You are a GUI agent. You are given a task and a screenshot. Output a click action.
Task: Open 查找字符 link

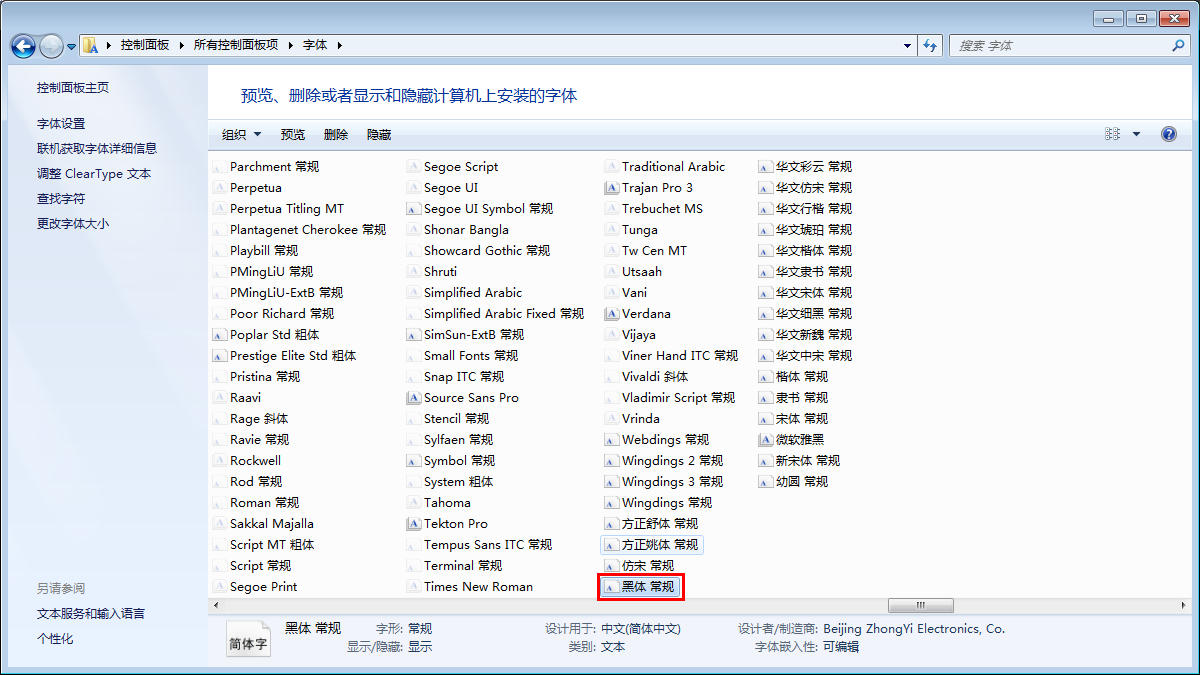(x=61, y=199)
